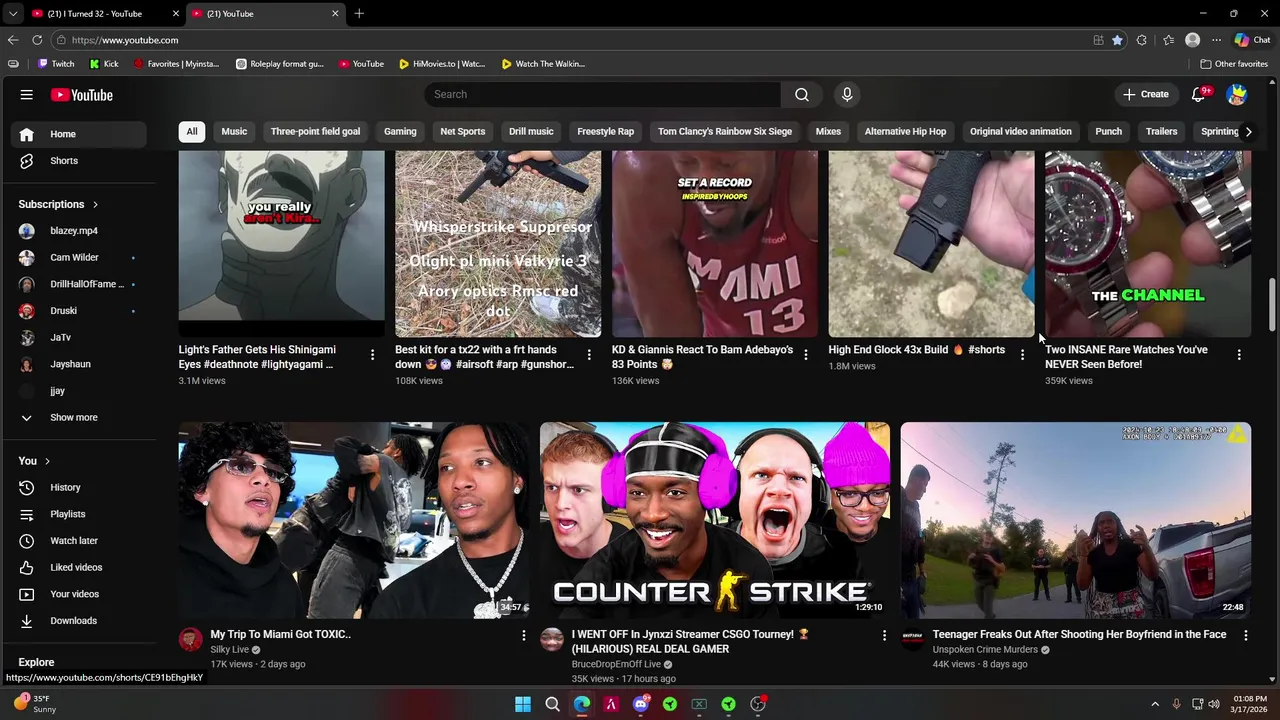
Task: Open options for My Trip To Miami video
Action: (x=523, y=635)
